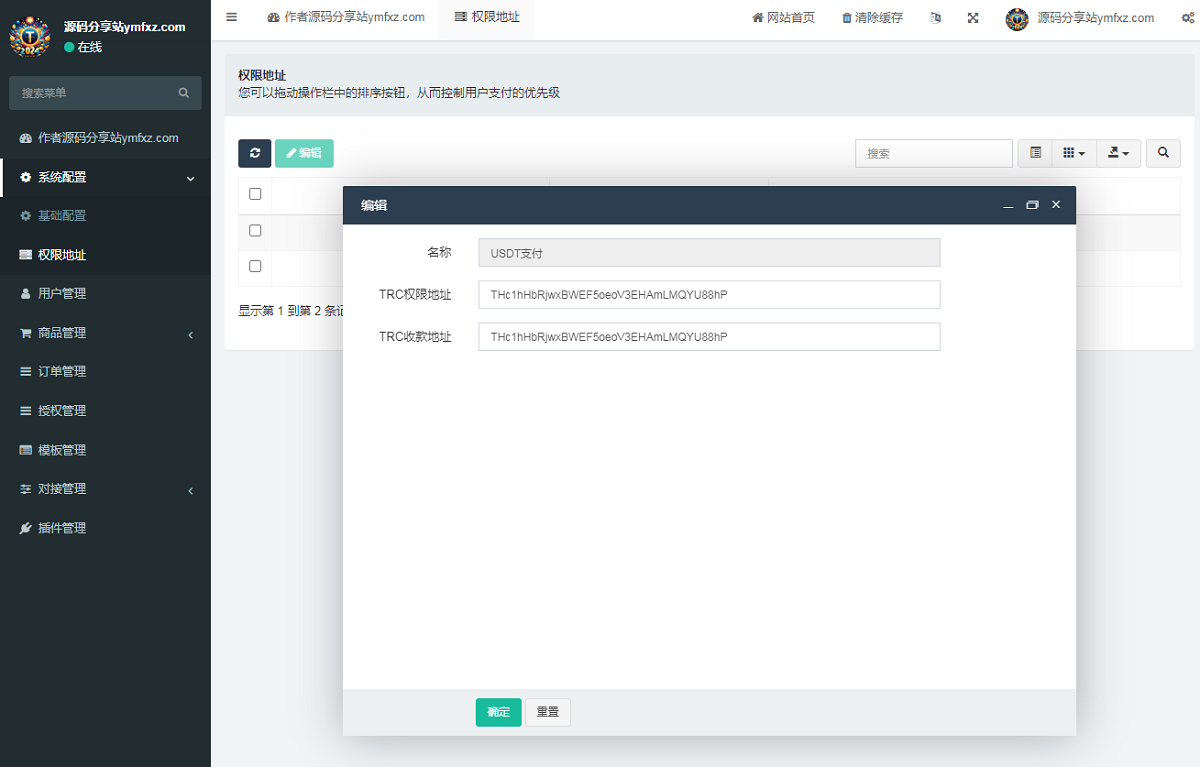The height and width of the screenshot is (767, 1200).
Task: Open 用户管理 in sidebar
Action: (x=62, y=294)
